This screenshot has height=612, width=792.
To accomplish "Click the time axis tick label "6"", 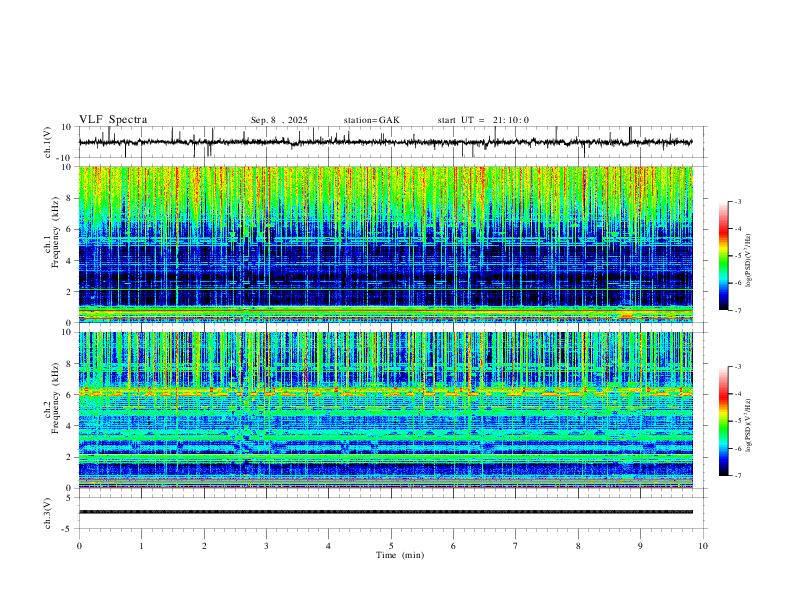I will pos(454,546).
